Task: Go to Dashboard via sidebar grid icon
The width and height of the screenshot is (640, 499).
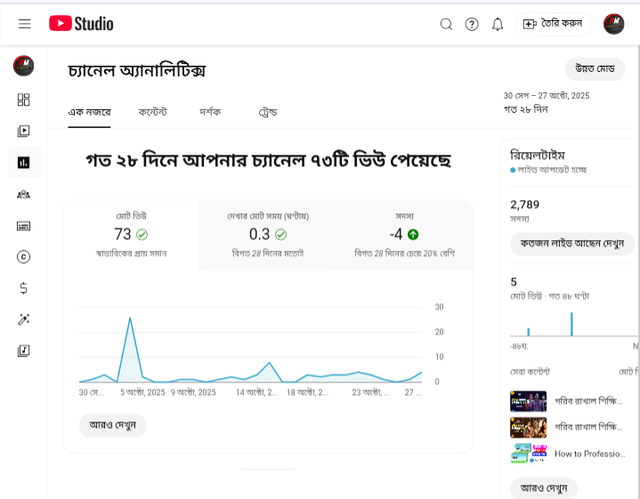Action: (x=23, y=100)
